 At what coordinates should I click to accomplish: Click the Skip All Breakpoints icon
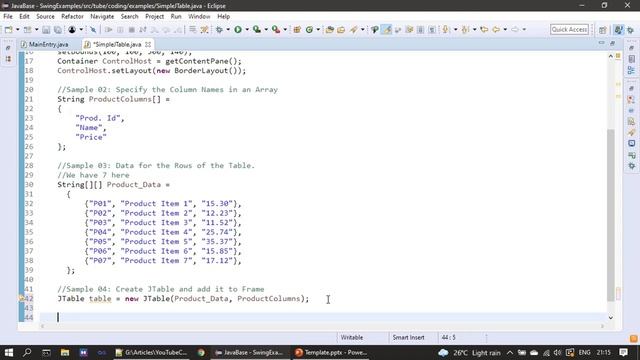pos(93,29)
